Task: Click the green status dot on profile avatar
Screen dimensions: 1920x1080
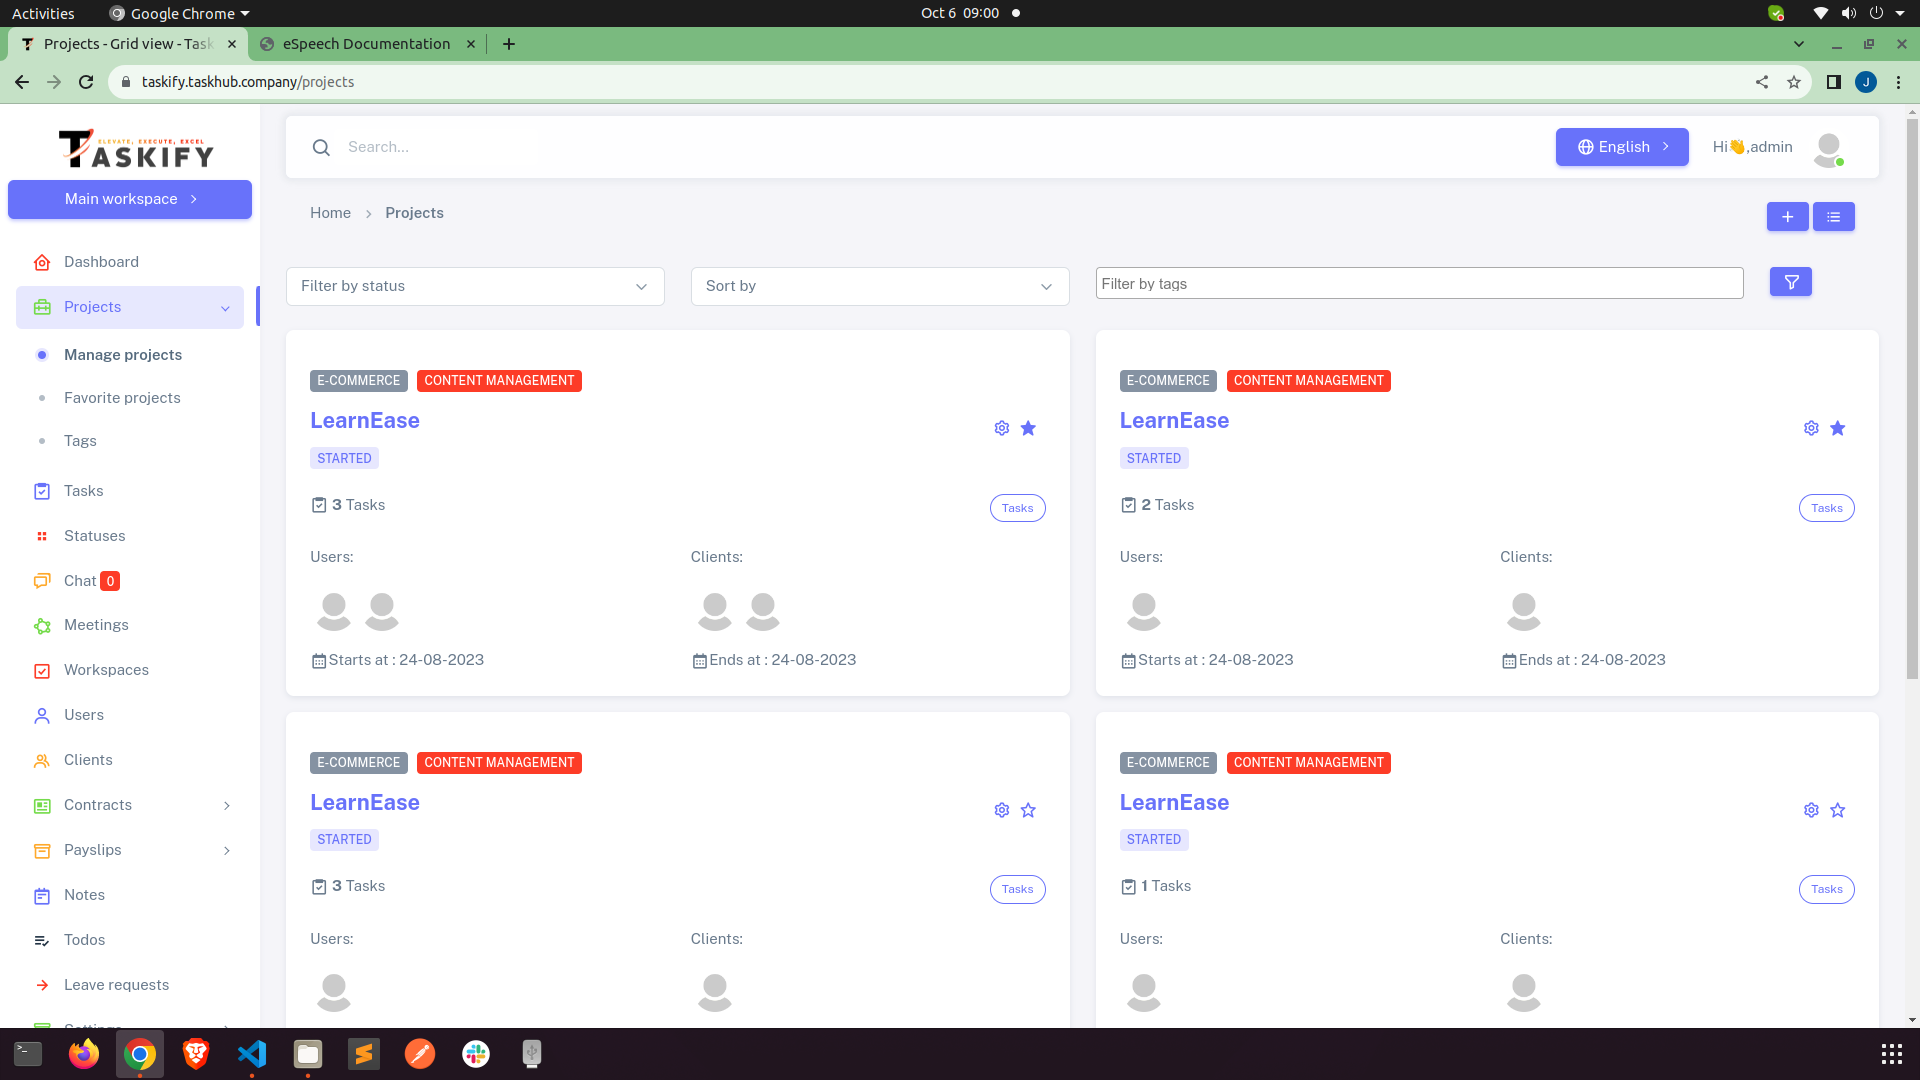Action: click(x=1841, y=161)
